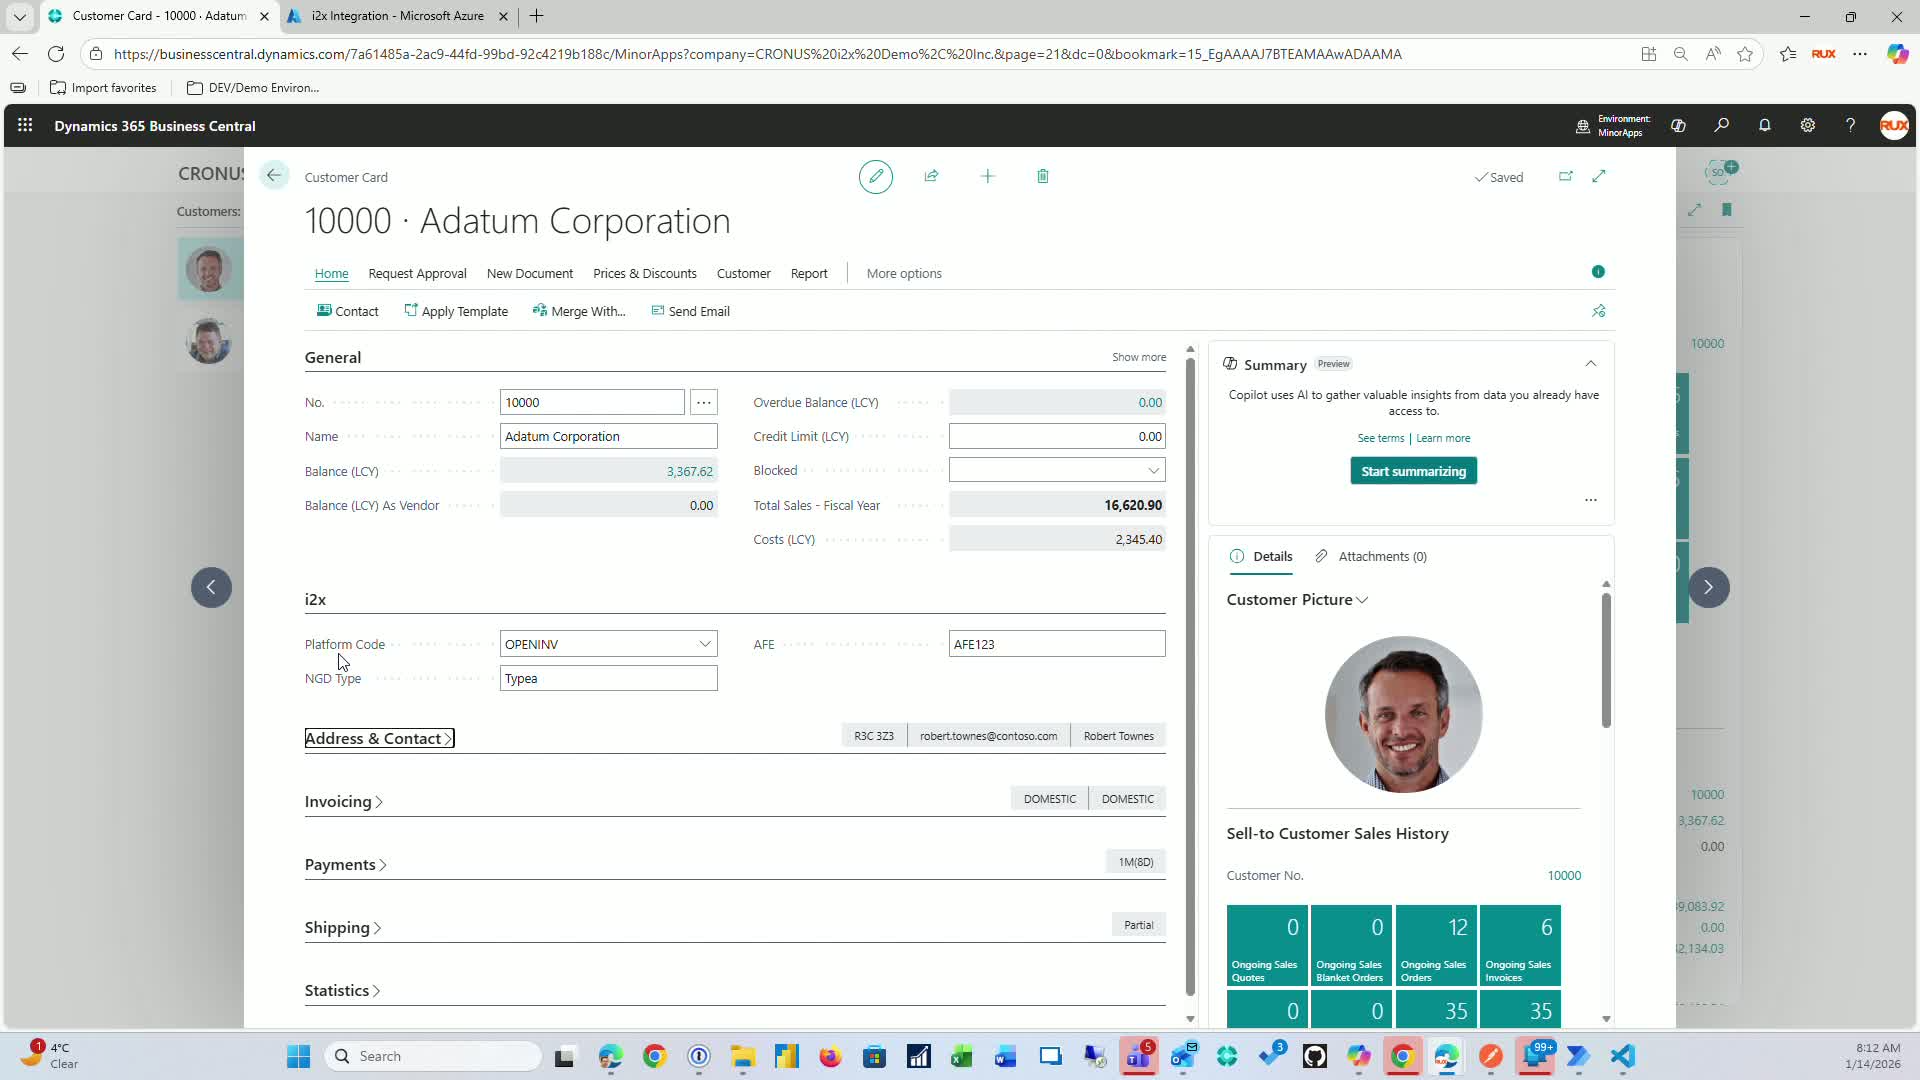Image resolution: width=1920 pixels, height=1080 pixels.
Task: Open the Blocked dropdown
Action: (x=1153, y=470)
